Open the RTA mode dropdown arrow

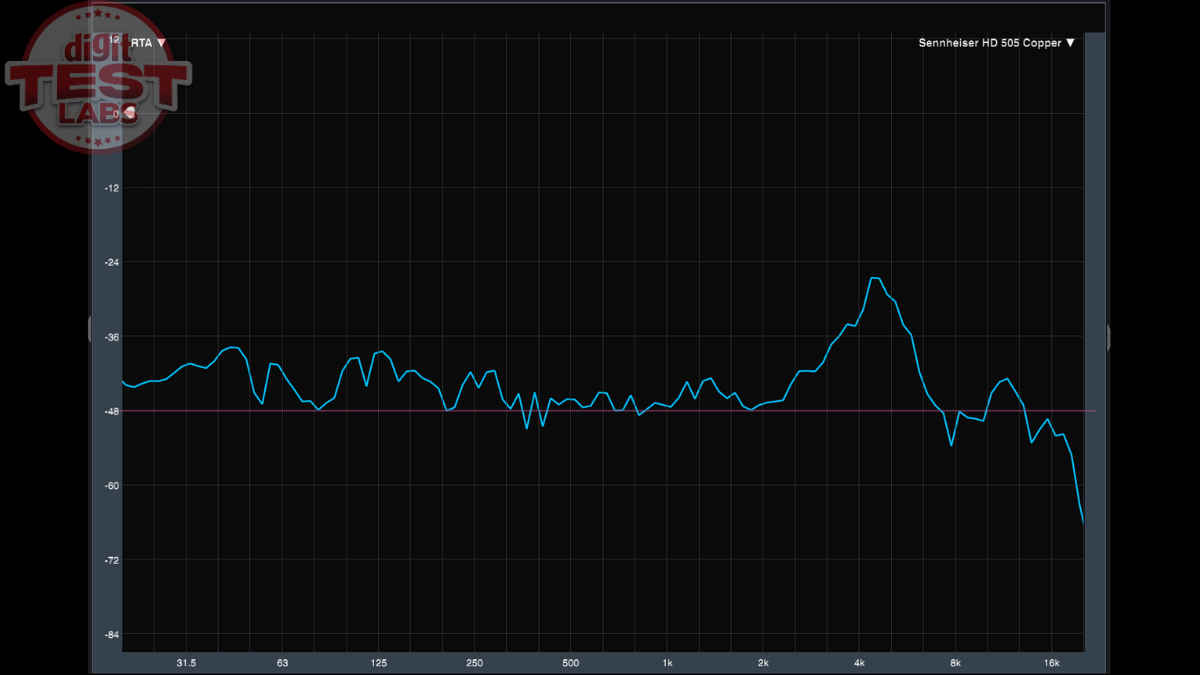(162, 43)
